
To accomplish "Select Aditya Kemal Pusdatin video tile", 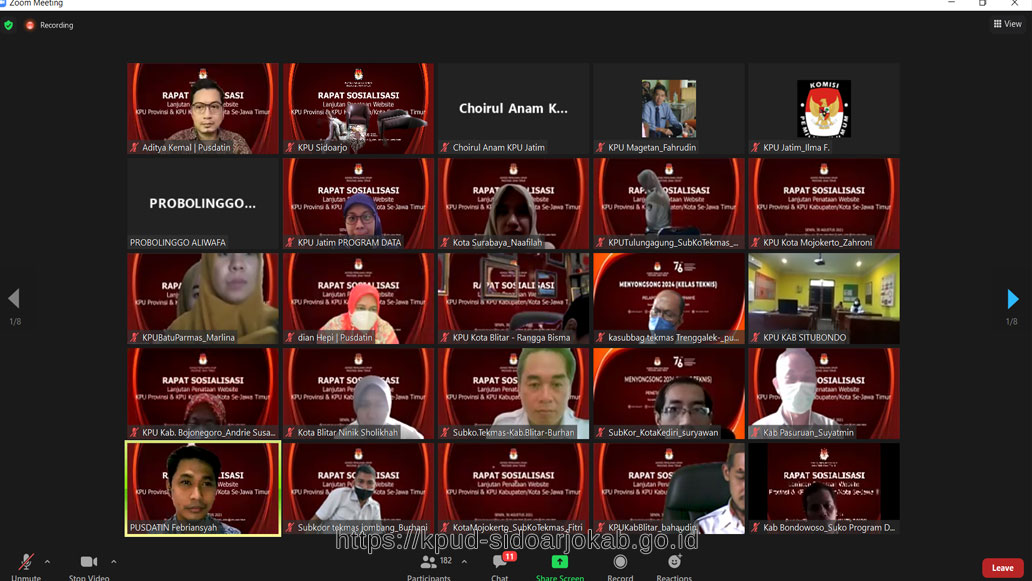I will click(203, 108).
